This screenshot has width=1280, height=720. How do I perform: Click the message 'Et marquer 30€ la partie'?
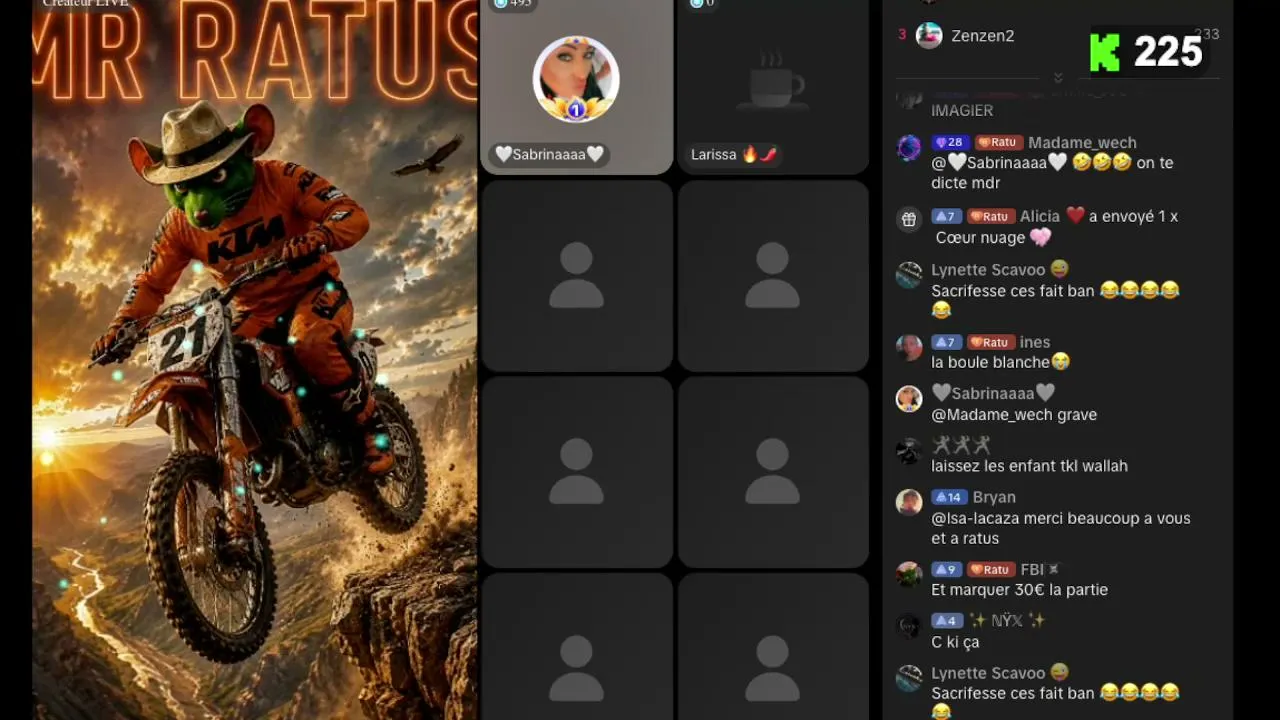click(x=1019, y=590)
